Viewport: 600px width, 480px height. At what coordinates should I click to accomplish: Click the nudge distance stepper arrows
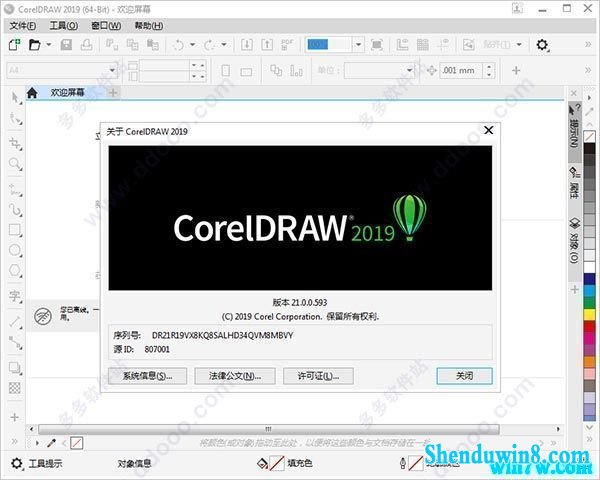[x=489, y=70]
